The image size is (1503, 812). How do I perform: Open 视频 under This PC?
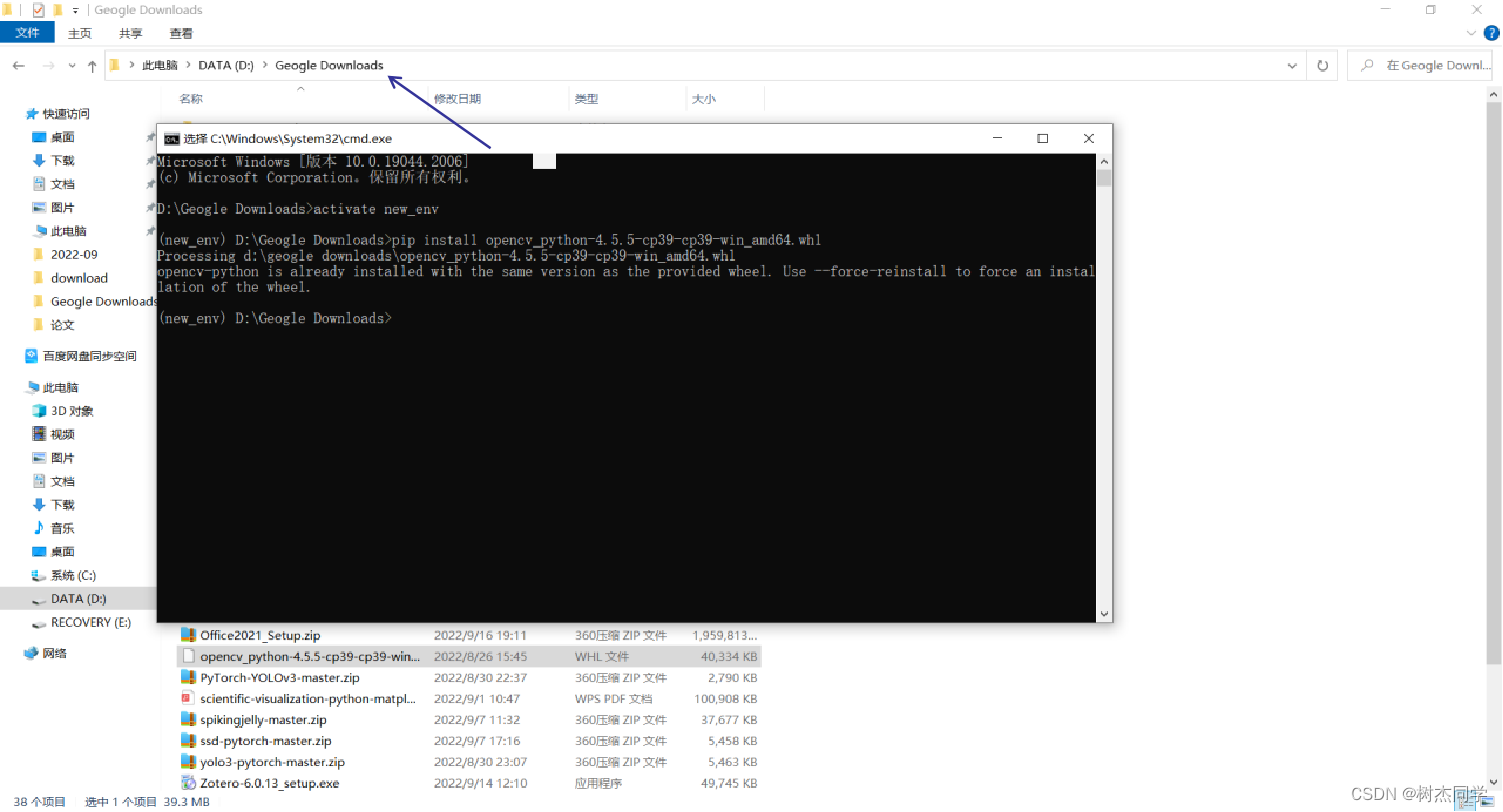pyautogui.click(x=62, y=434)
